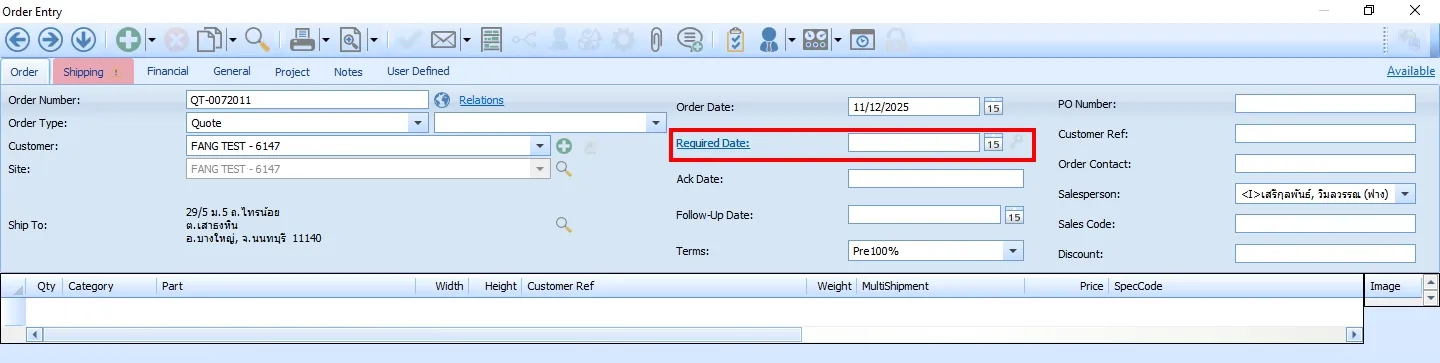The height and width of the screenshot is (363, 1440).
Task: Open the Order Type Quote dropdown
Action: 418,123
